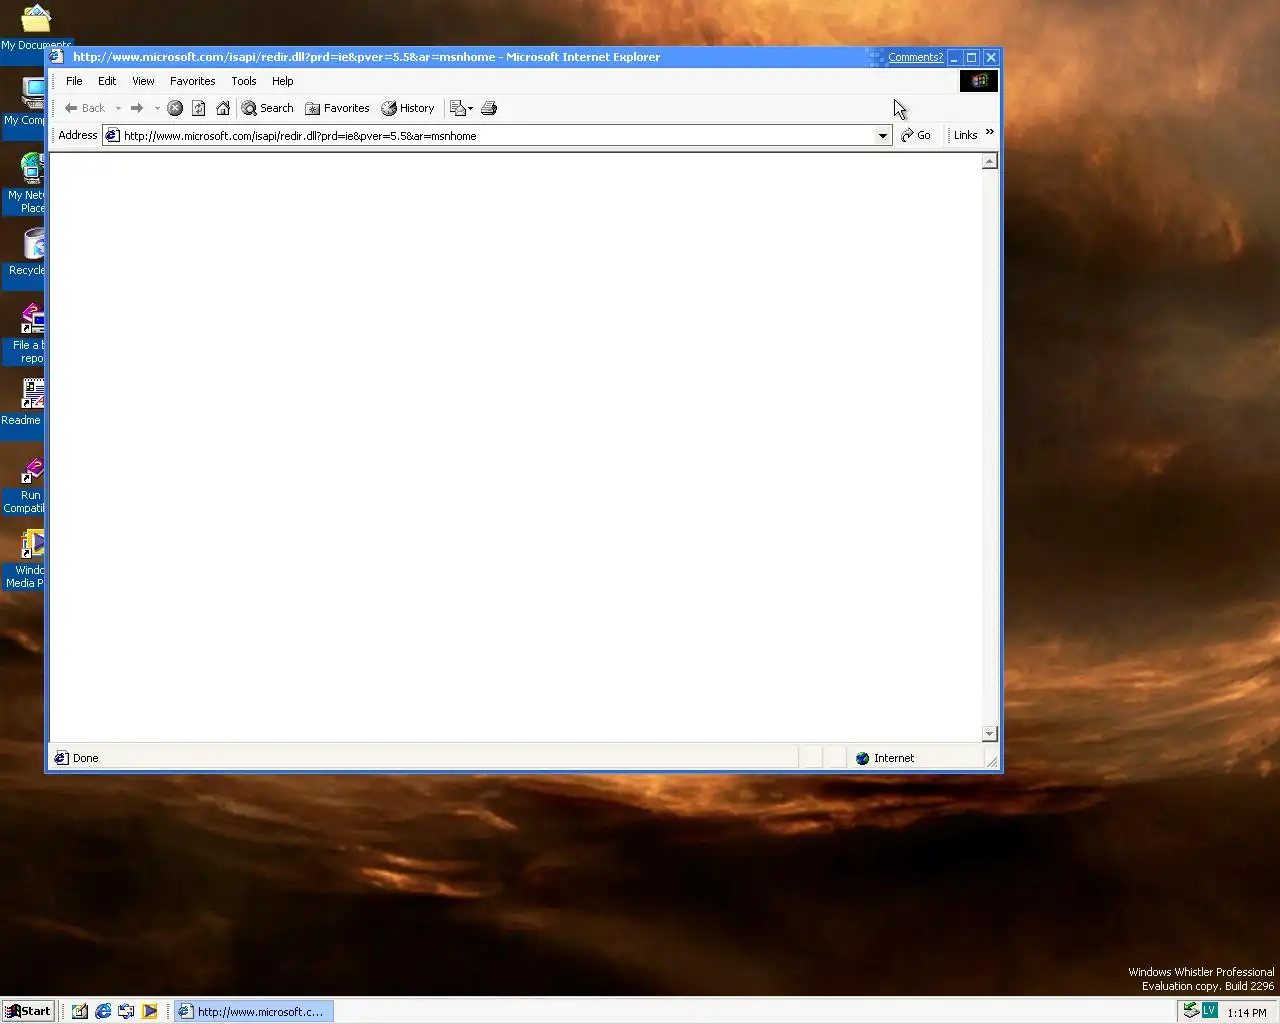The width and height of the screenshot is (1280, 1024).
Task: Click the Internet zone status text
Action: click(894, 758)
